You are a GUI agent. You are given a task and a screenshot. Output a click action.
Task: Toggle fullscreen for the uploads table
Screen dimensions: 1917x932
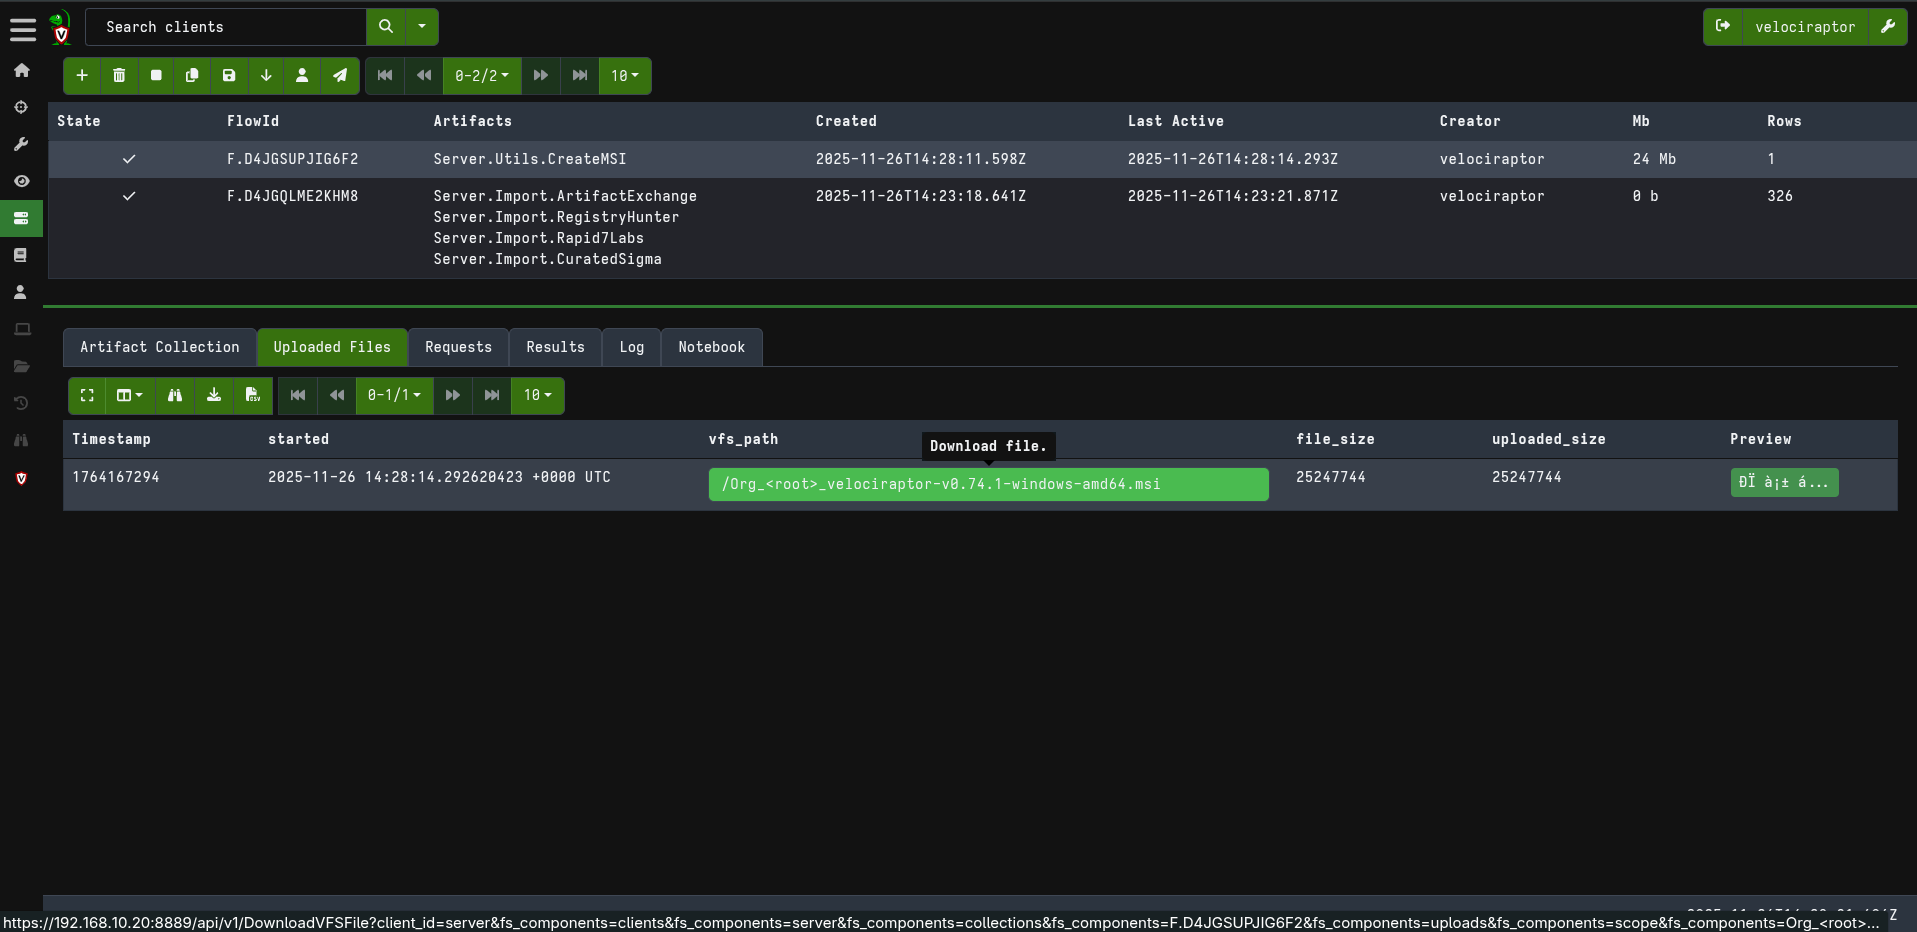point(88,396)
